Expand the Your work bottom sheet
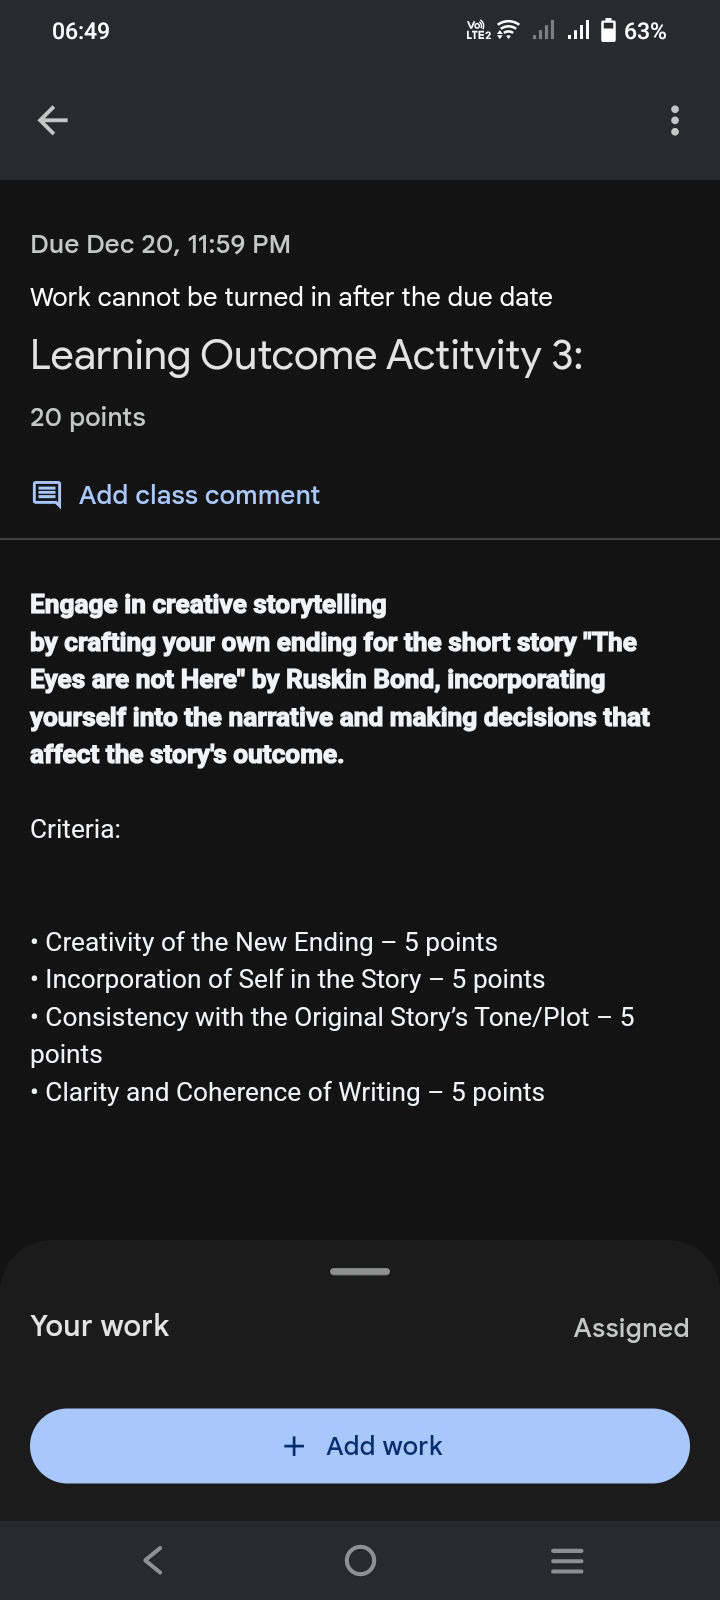The width and height of the screenshot is (720, 1600). (x=360, y=1271)
